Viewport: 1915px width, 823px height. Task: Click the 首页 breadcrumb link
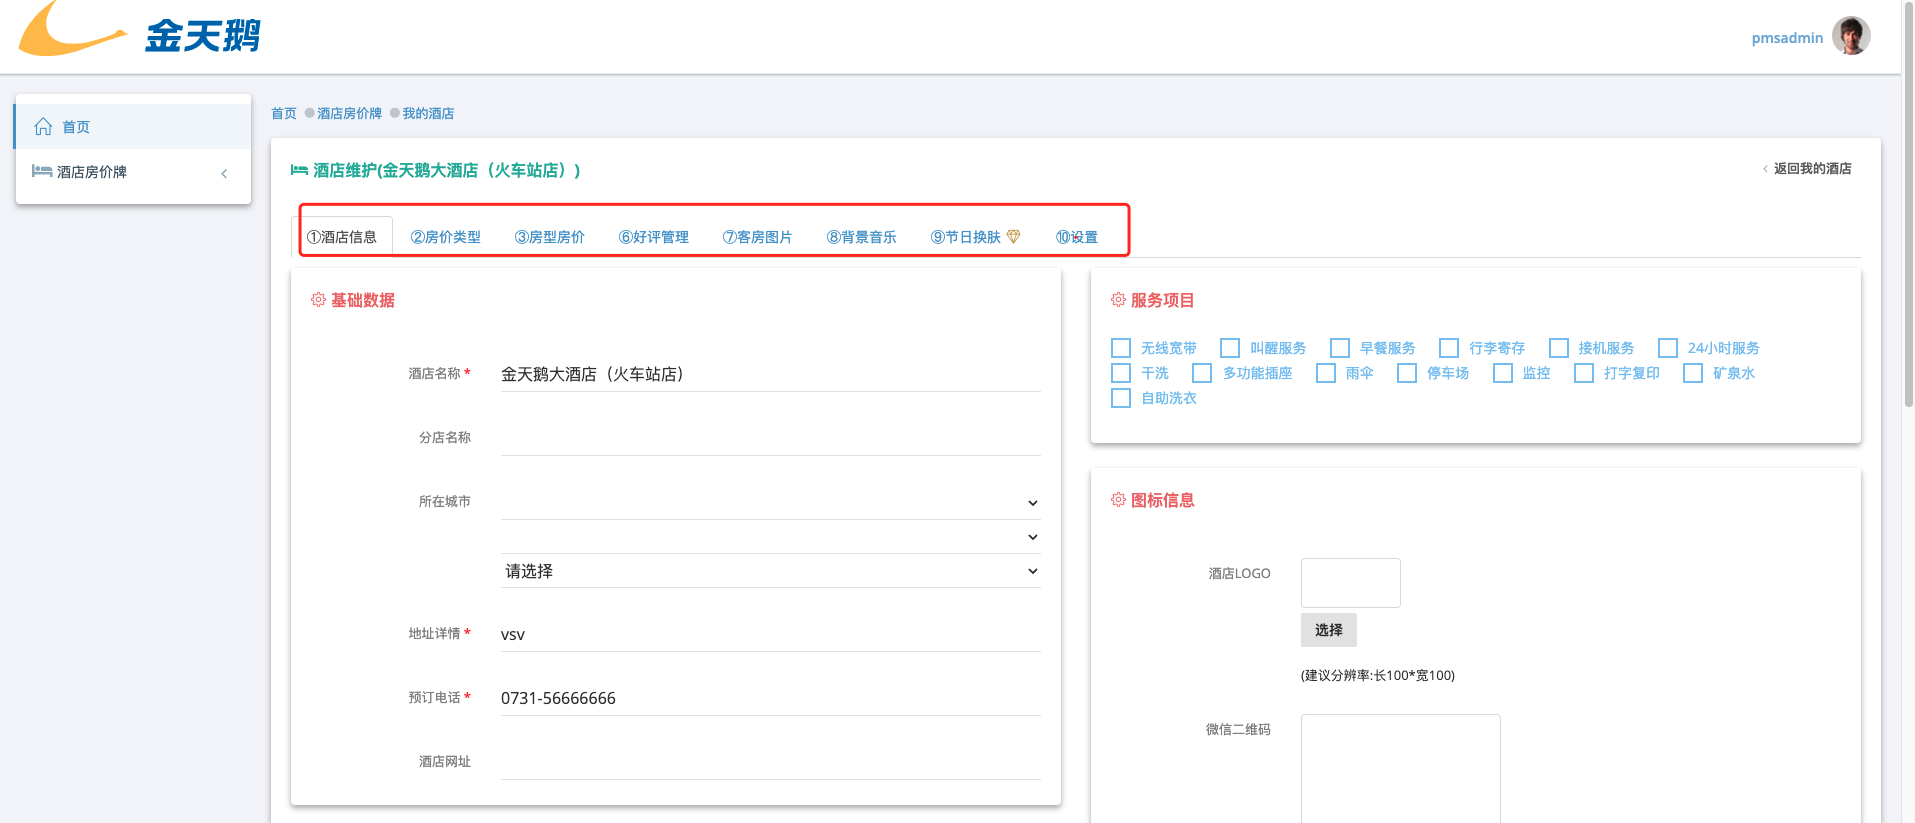coord(284,113)
